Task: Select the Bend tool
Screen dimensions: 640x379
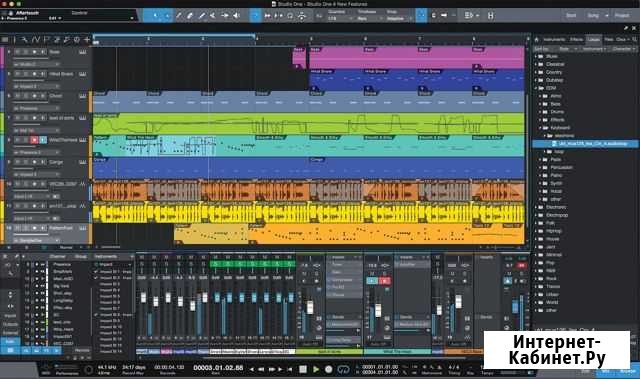Action: pos(224,16)
